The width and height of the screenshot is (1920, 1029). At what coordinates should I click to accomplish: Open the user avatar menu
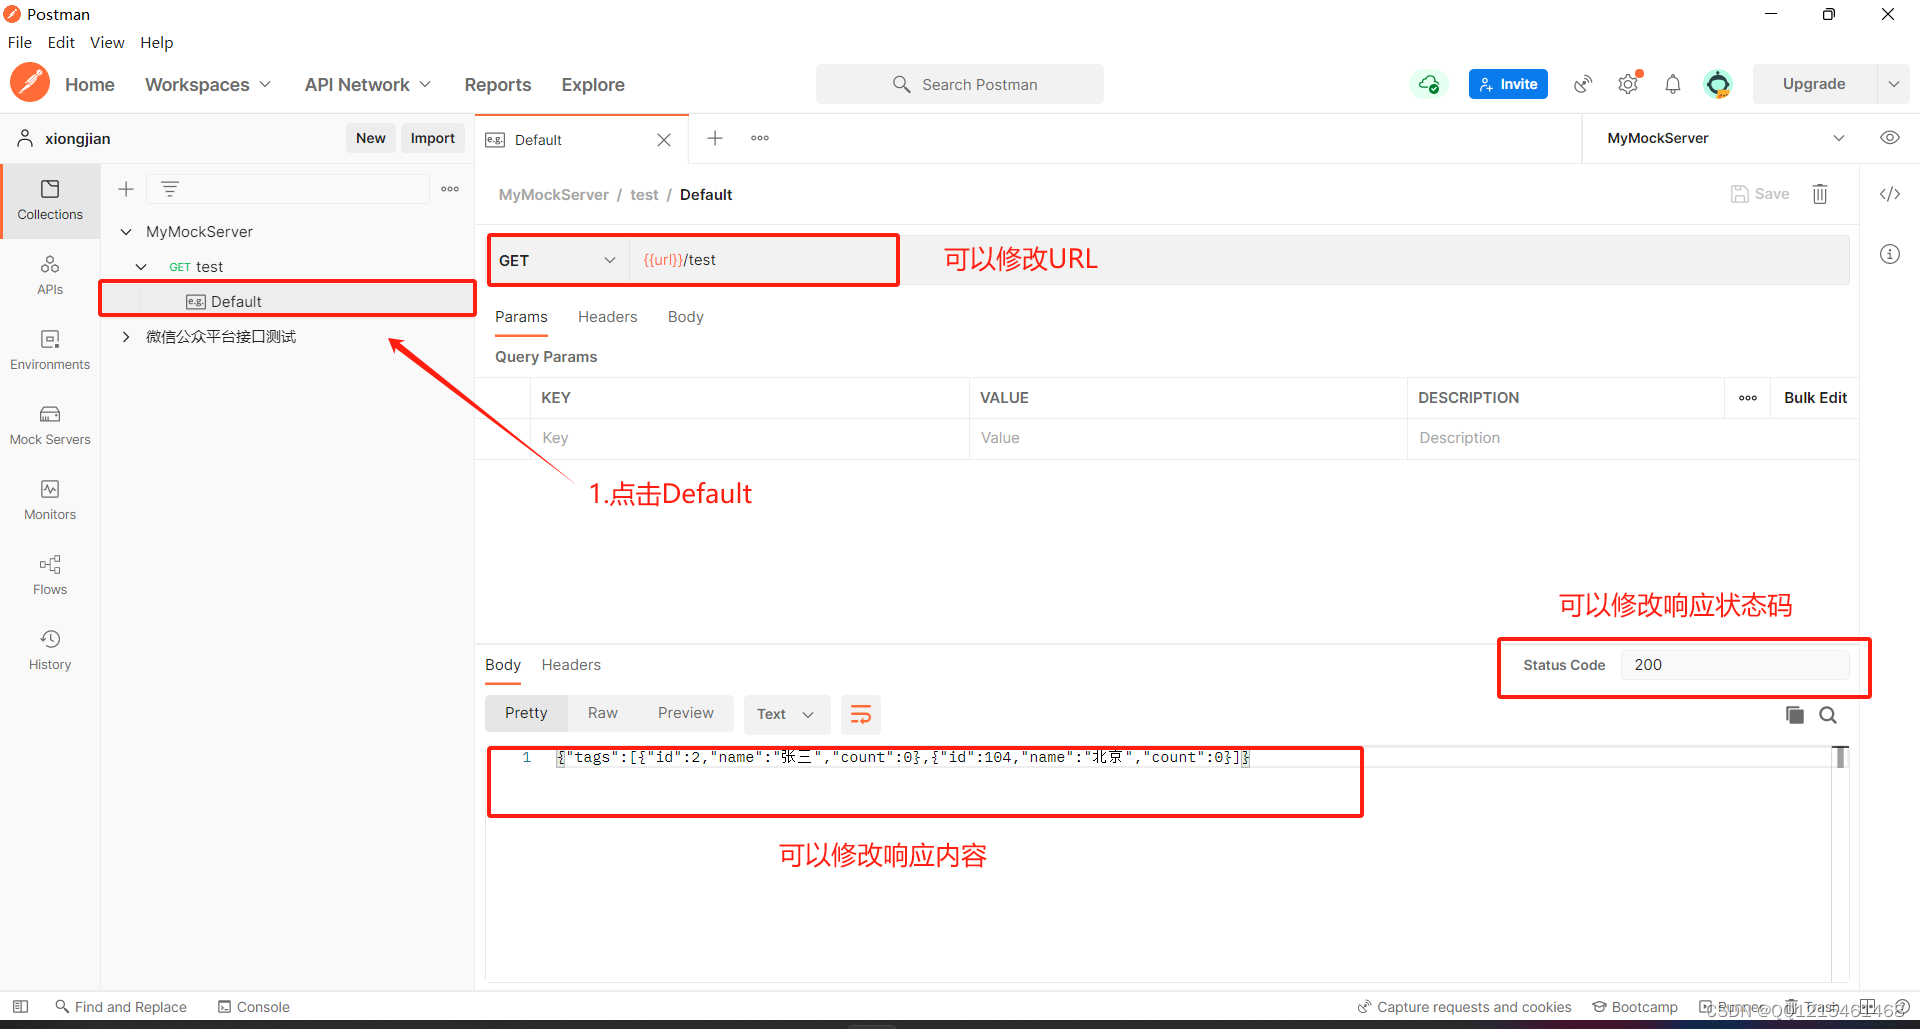coord(1718,84)
